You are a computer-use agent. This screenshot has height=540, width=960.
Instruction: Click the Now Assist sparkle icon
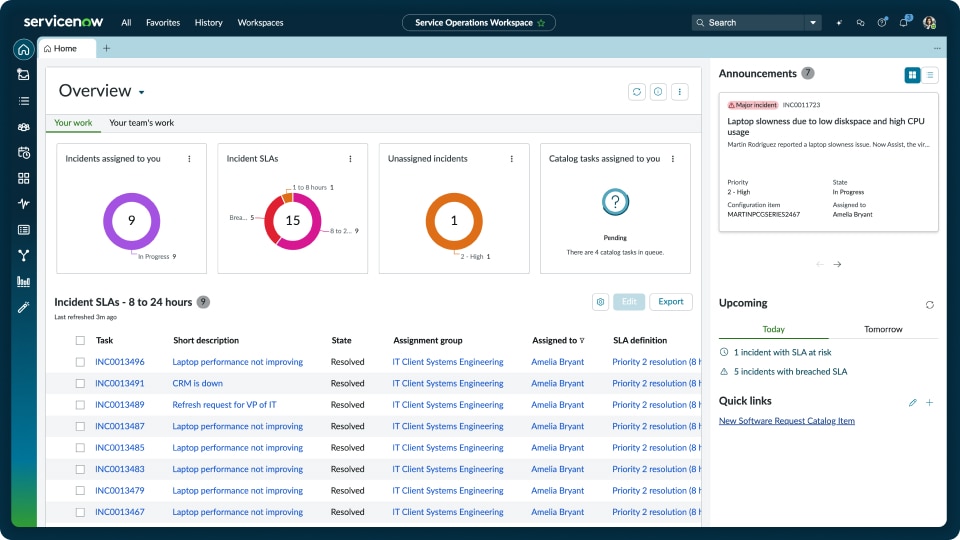click(839, 22)
